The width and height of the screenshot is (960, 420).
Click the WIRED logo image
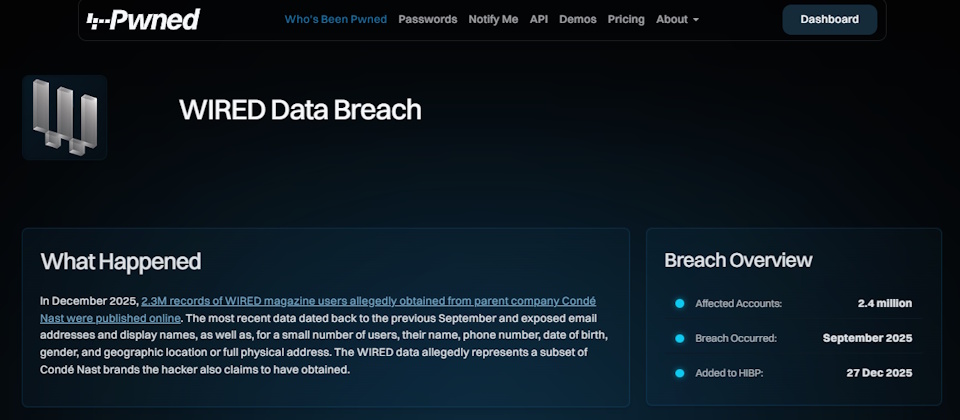[65, 117]
